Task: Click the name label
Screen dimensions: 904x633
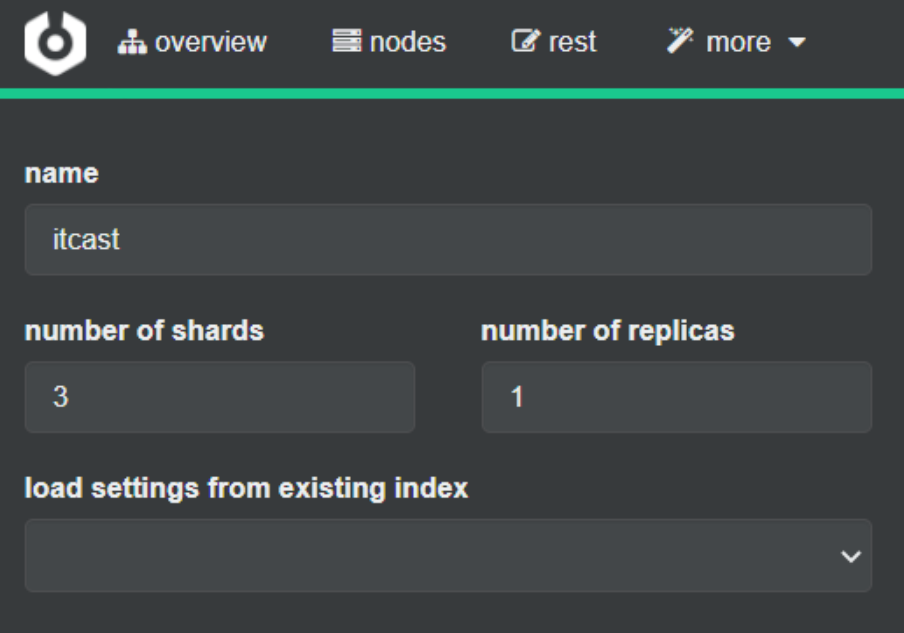Action: coord(62,173)
